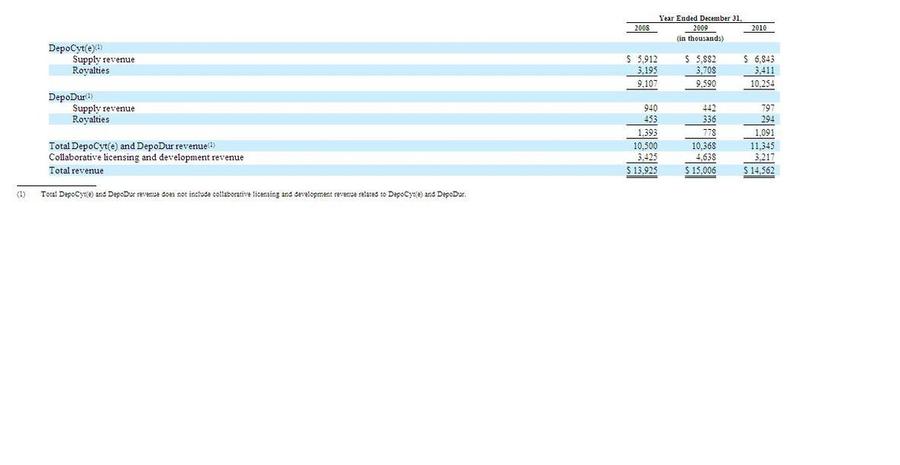Click the DepoDur subtotal 1,091
Image resolution: width=900 pixels, height=465 pixels.
pyautogui.click(x=764, y=133)
